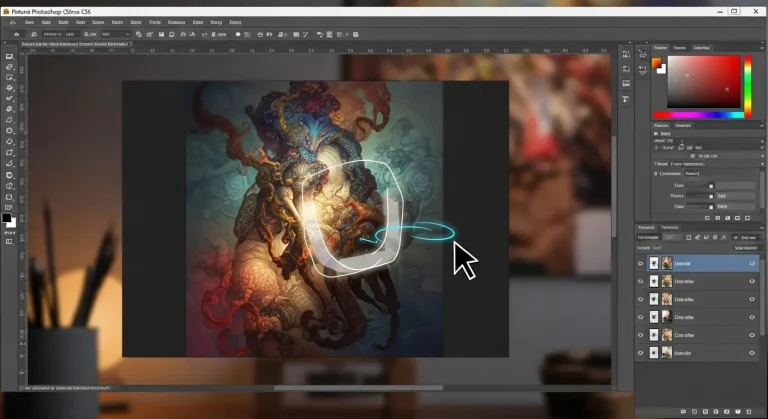This screenshot has width=768, height=419.
Task: Click the right-side eye on the bottom layer
Action: click(x=752, y=353)
